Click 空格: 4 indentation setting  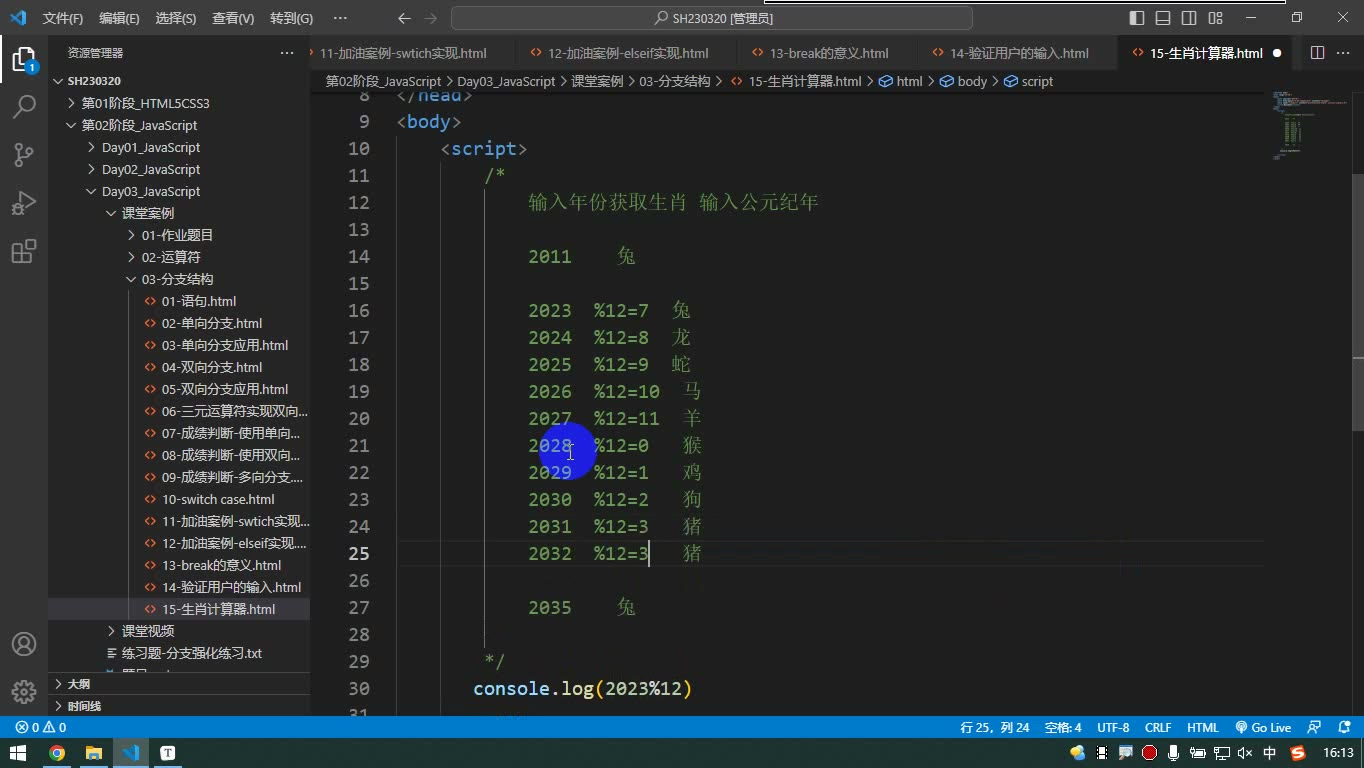pyautogui.click(x=1063, y=727)
